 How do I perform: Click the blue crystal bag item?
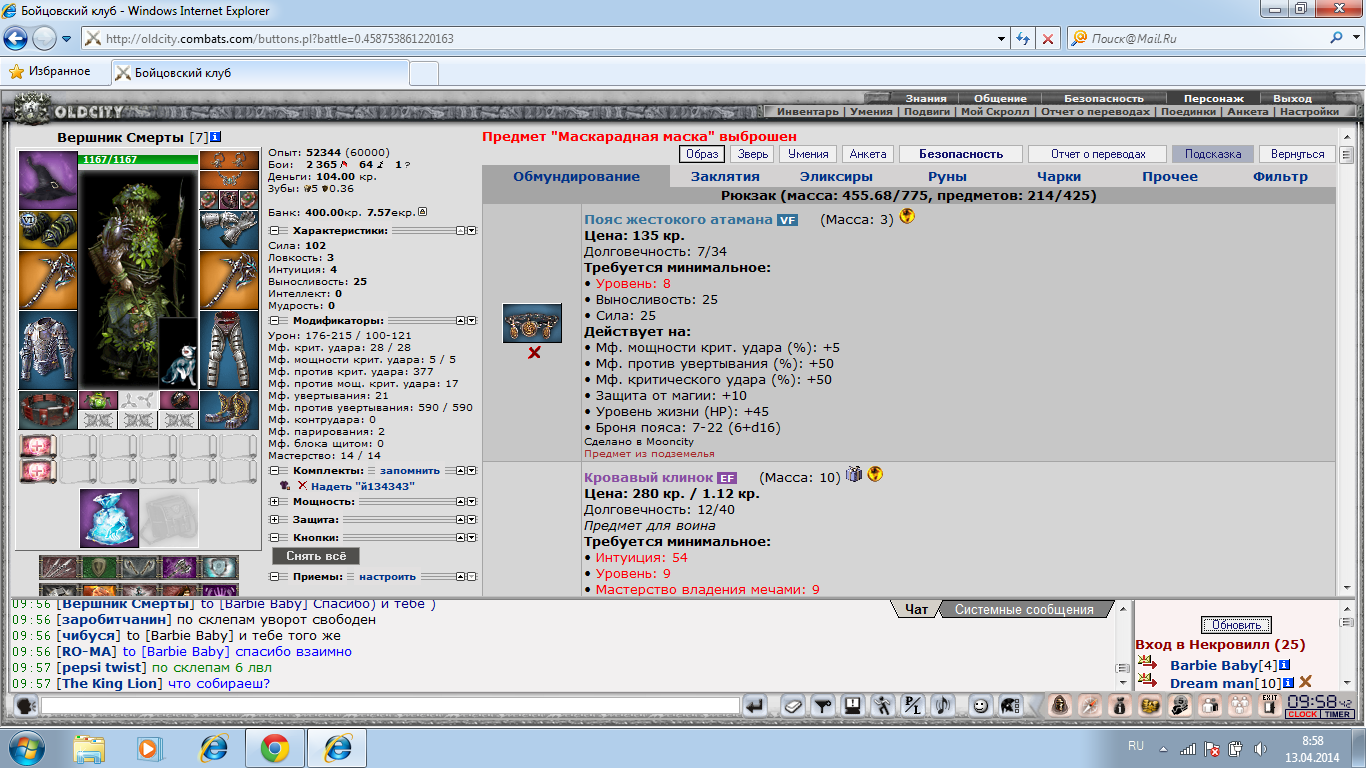click(109, 518)
